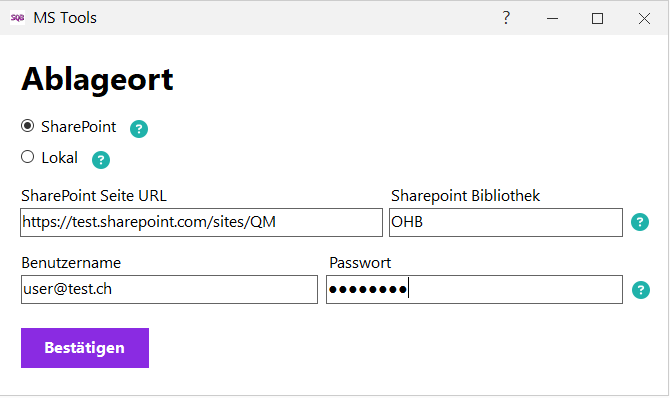
Task: Confirm with the Bestätigen button
Action: [x=85, y=348]
